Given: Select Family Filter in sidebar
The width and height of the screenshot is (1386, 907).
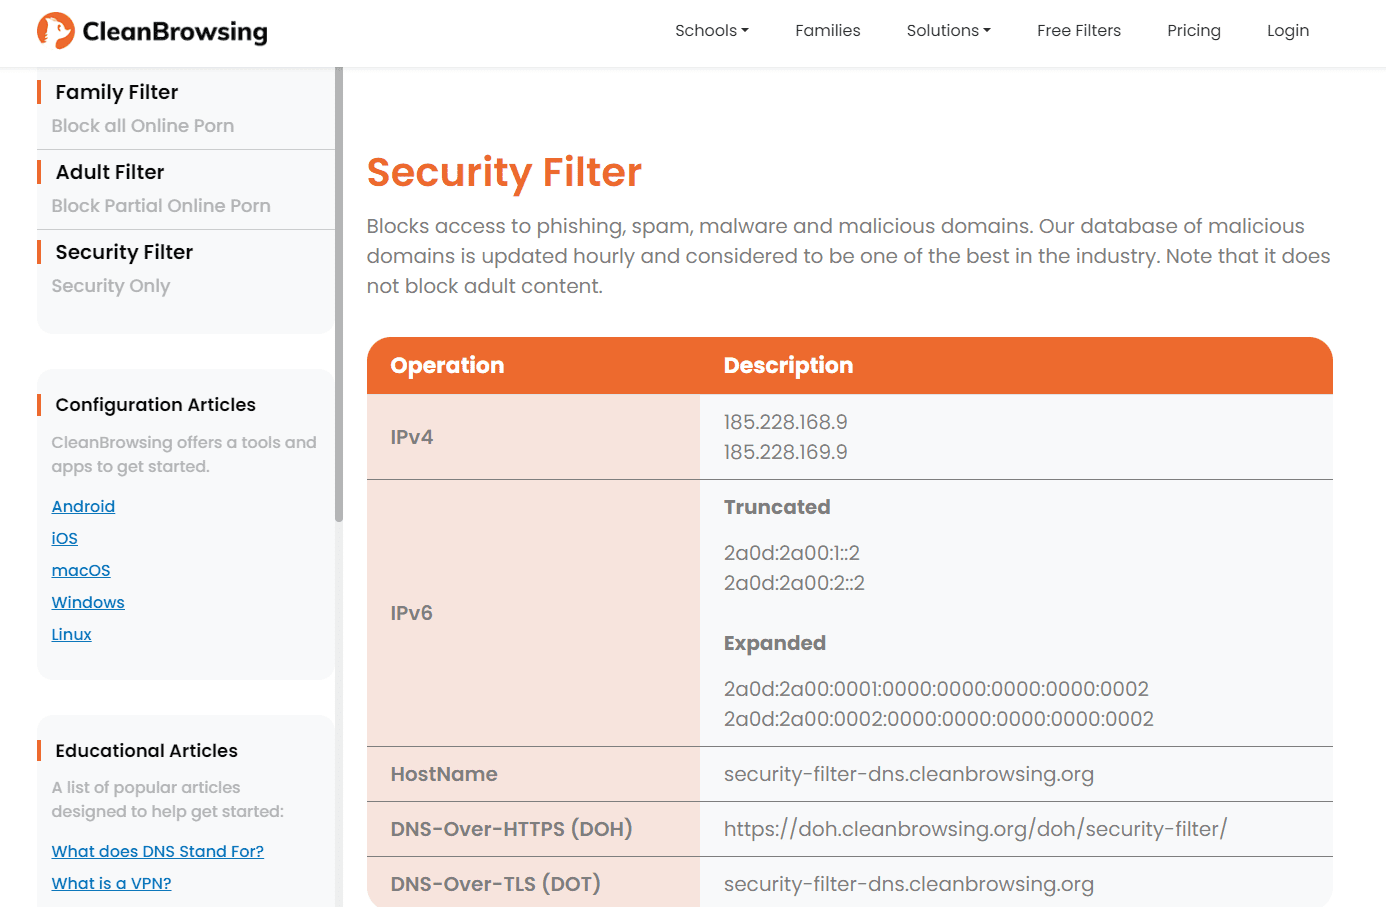Looking at the screenshot, I should [117, 93].
